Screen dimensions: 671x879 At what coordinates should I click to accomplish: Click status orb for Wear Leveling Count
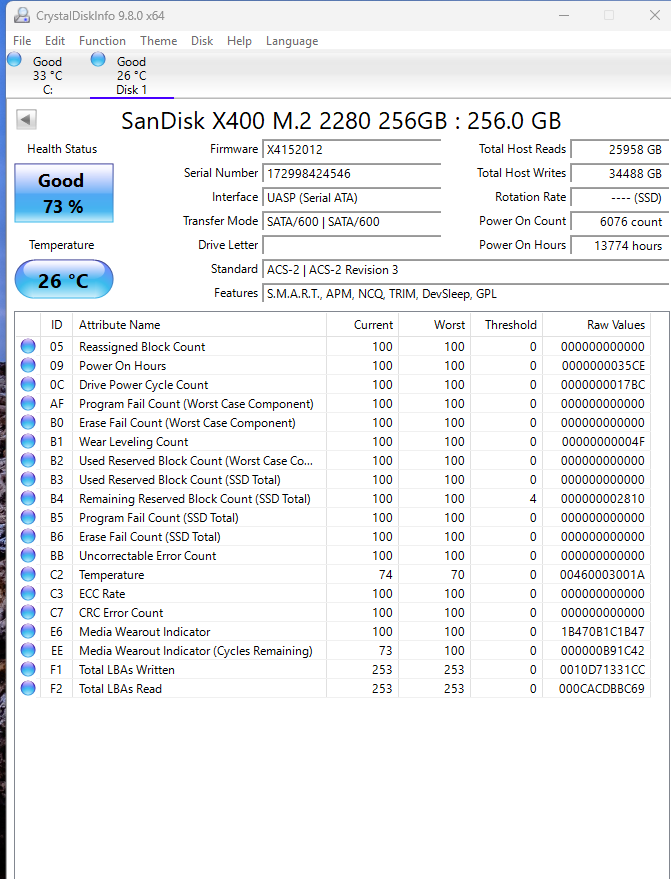point(28,442)
